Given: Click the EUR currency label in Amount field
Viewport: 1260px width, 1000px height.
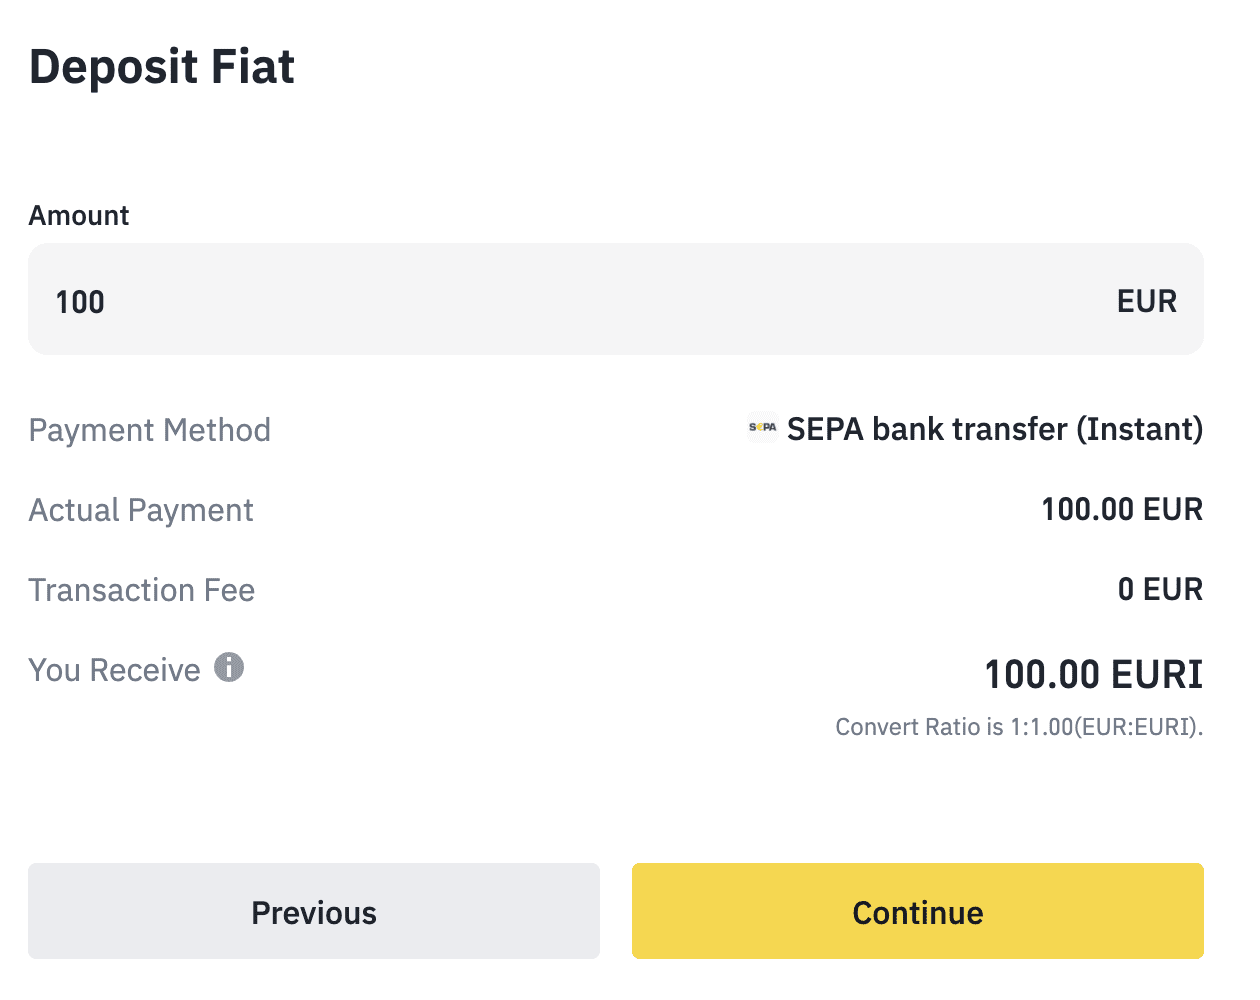Looking at the screenshot, I should tap(1146, 301).
